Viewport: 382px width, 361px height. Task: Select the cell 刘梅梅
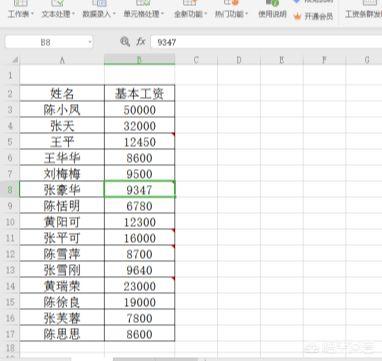[62, 173]
